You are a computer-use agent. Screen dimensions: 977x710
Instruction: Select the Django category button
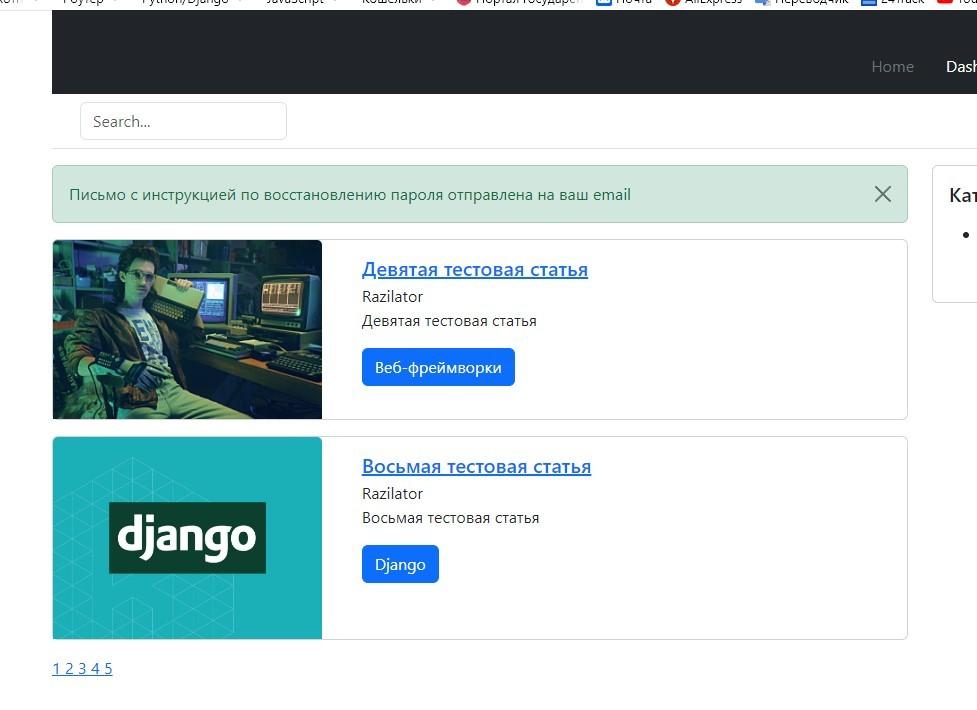(400, 564)
